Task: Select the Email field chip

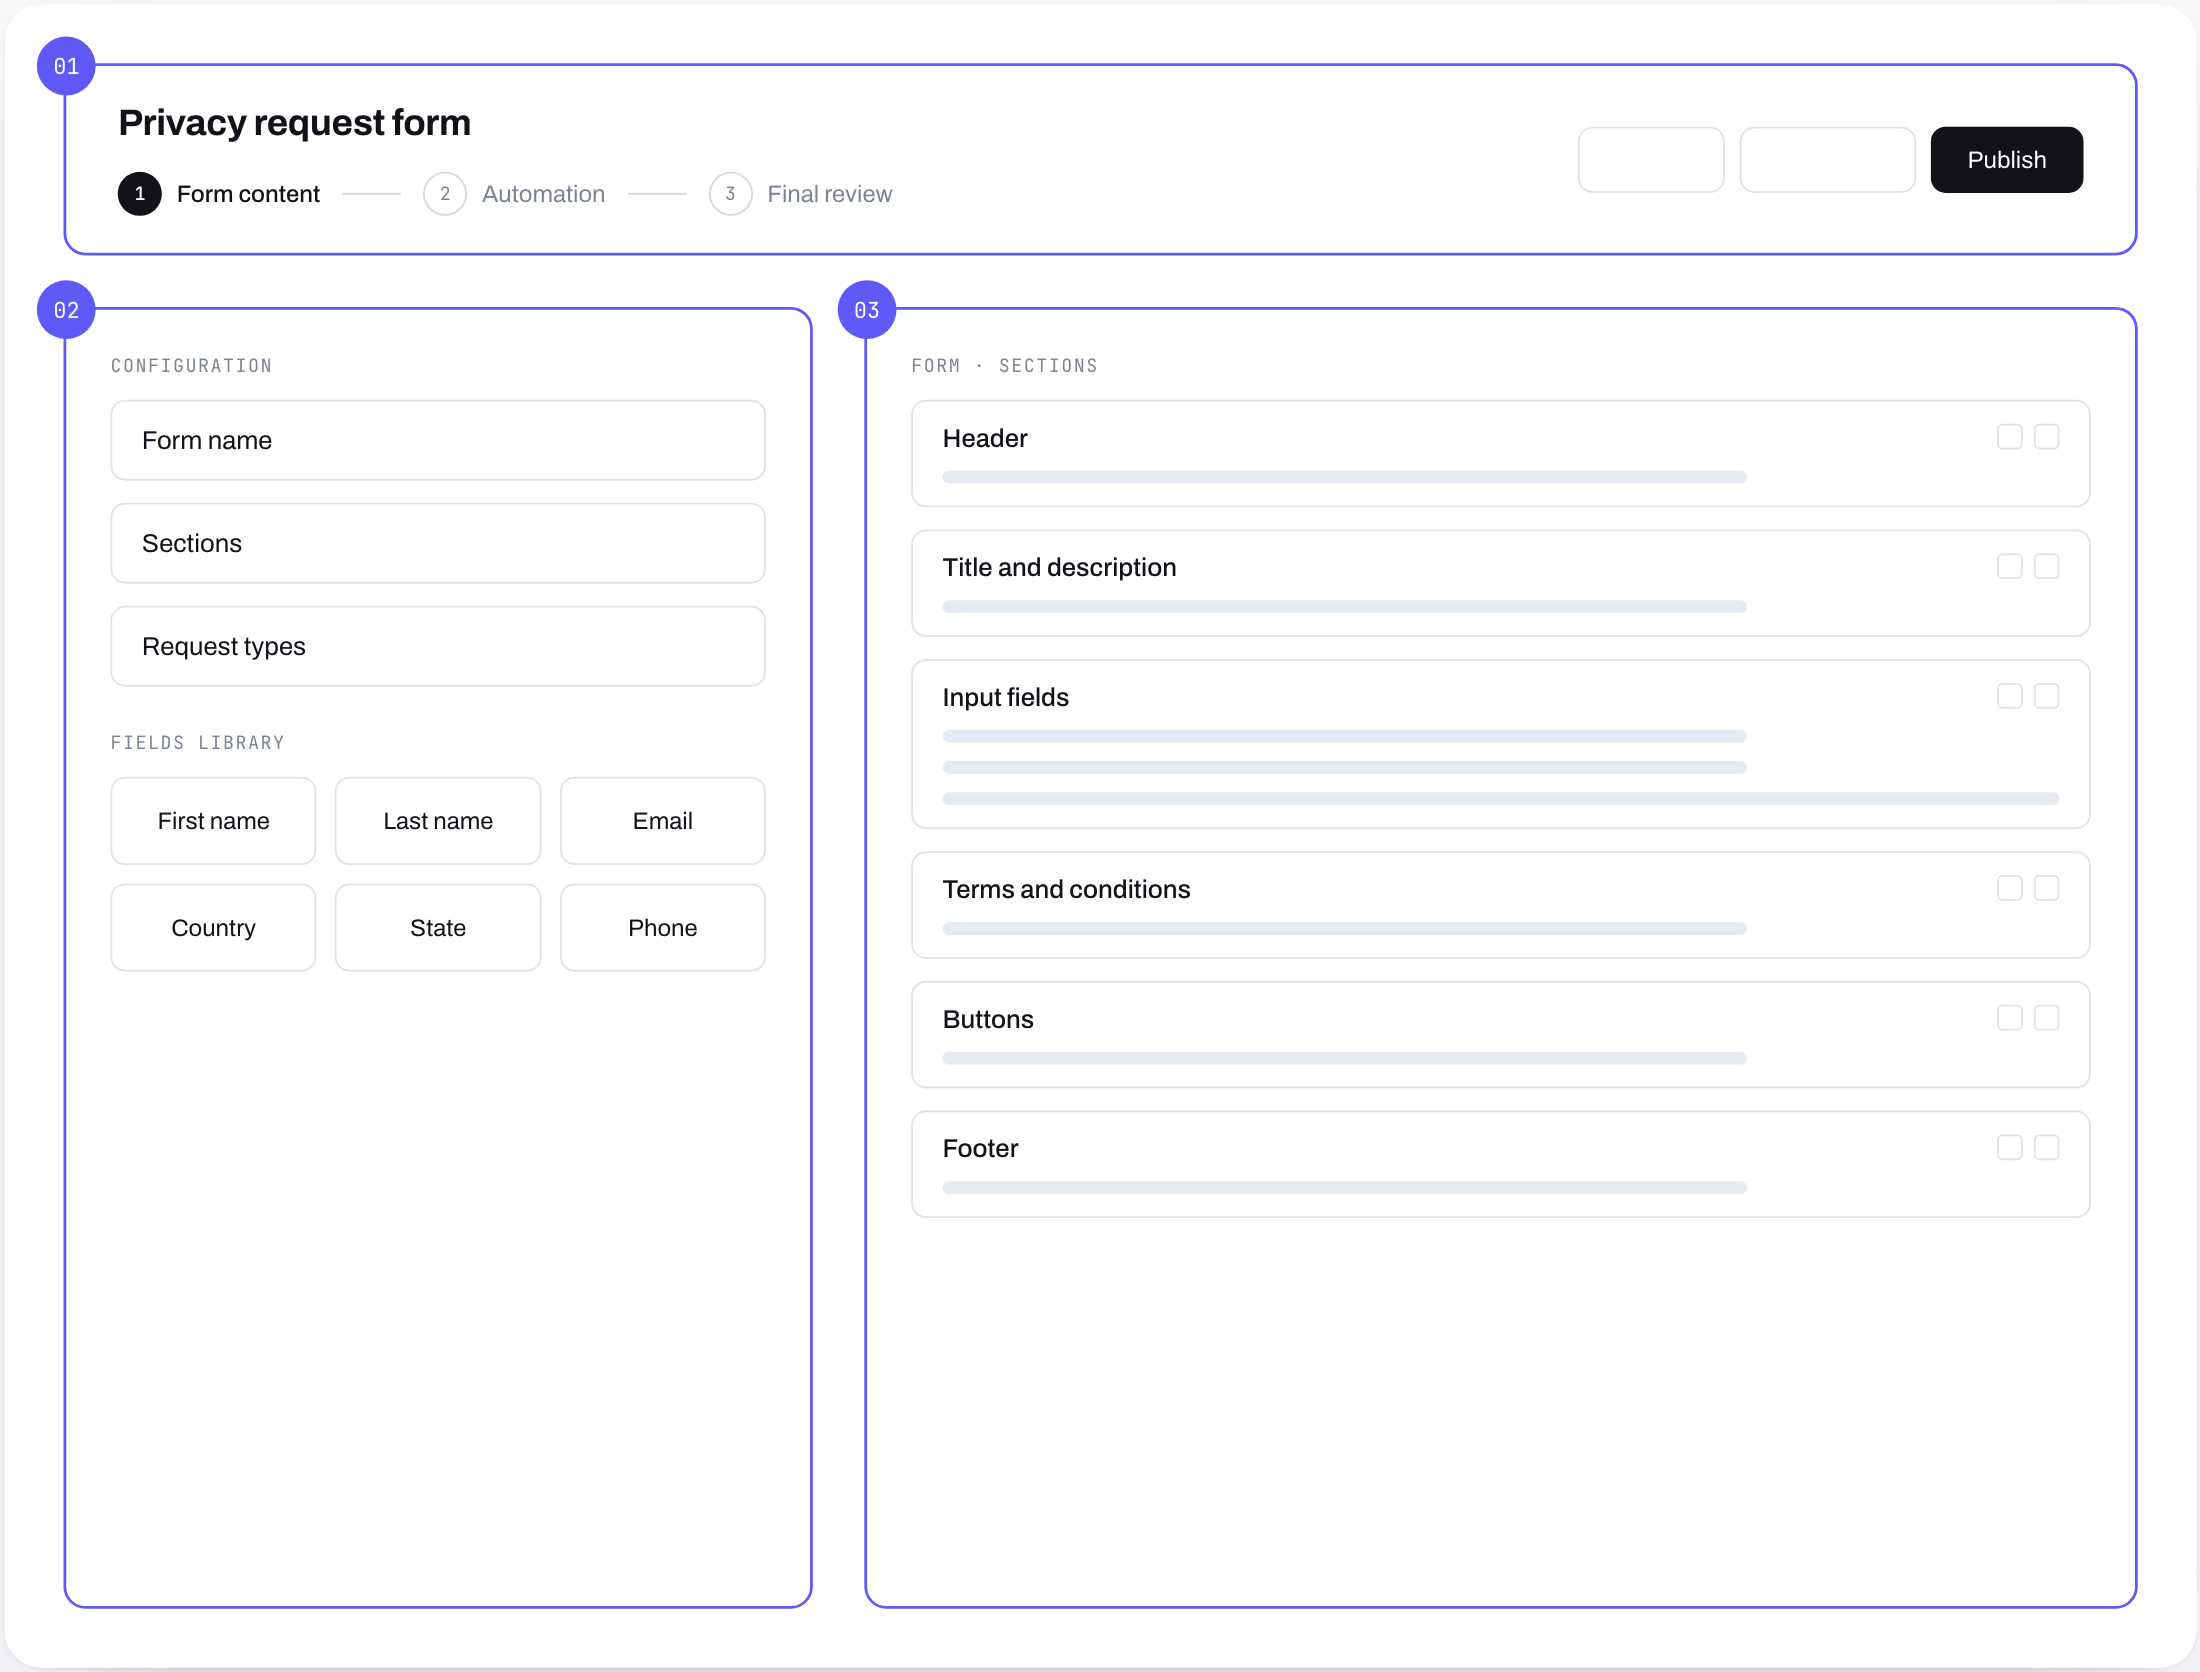Action: tap(663, 821)
